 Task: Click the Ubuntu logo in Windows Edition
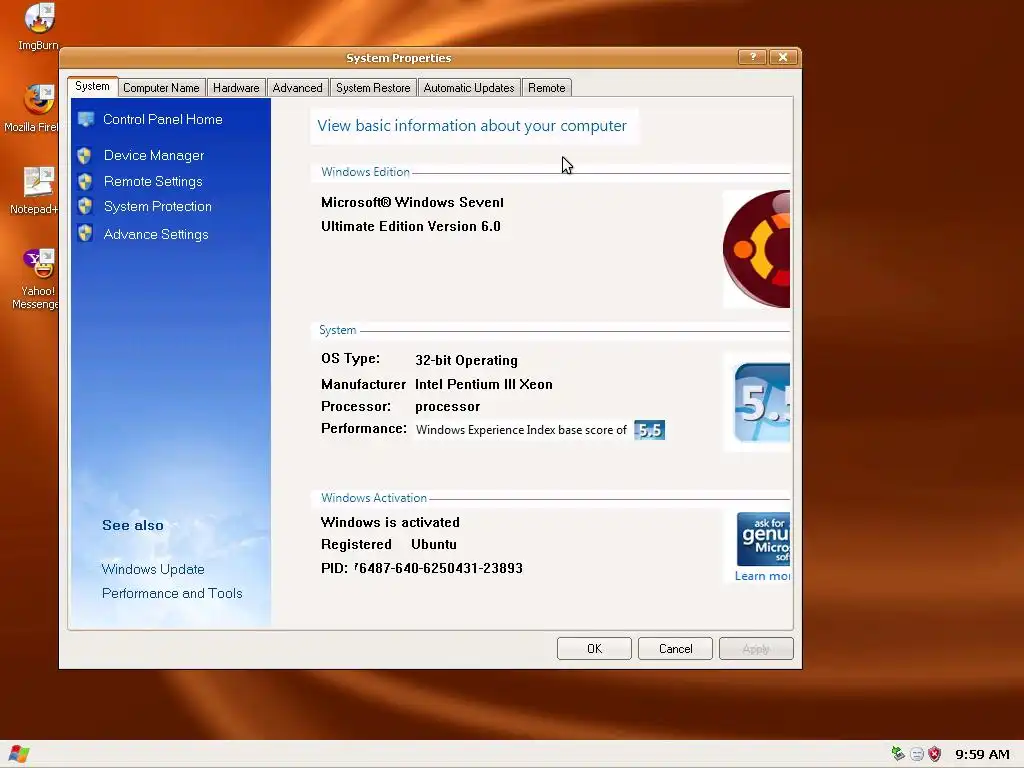[756, 249]
